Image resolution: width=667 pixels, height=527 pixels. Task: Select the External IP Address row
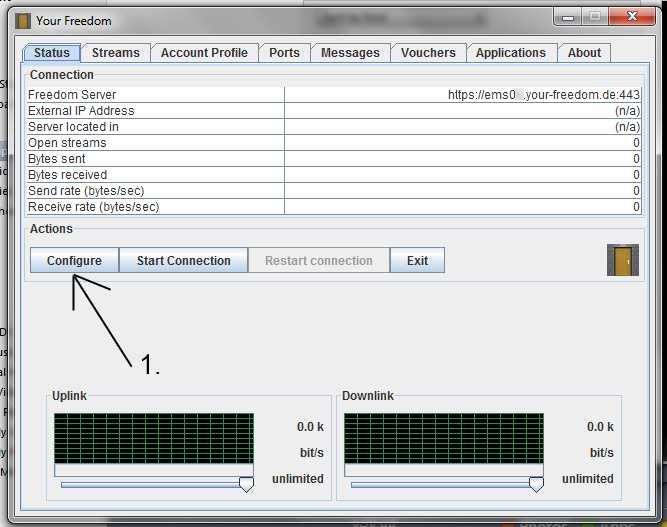click(x=334, y=111)
